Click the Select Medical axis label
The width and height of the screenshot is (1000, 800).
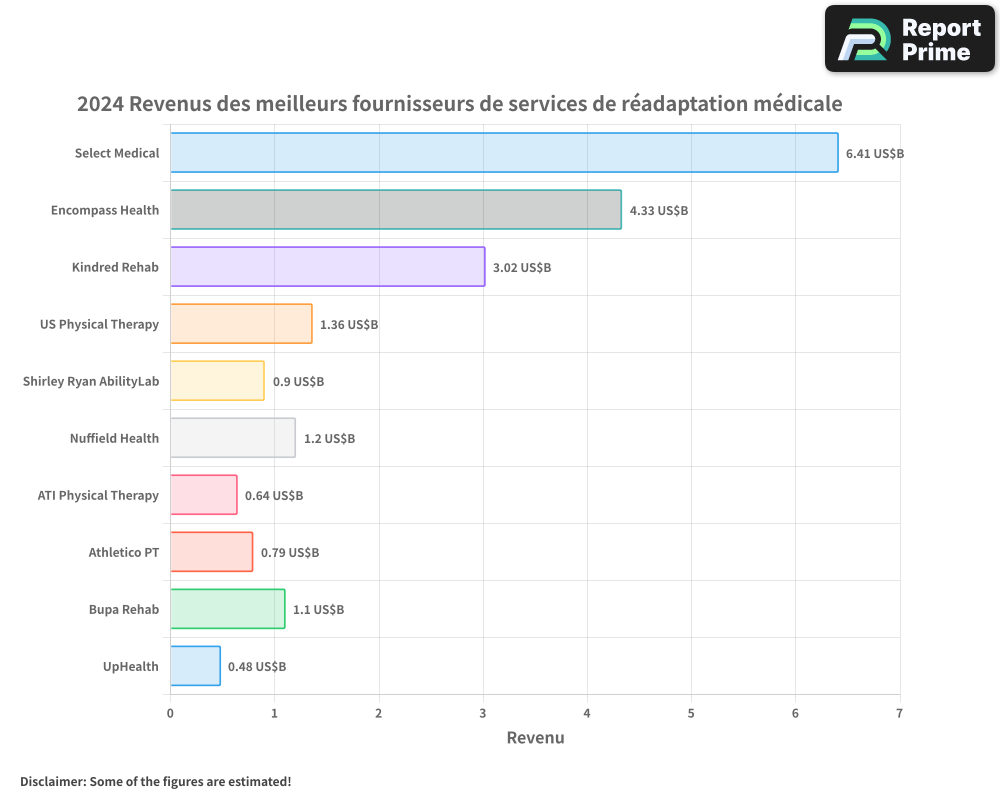(x=116, y=153)
